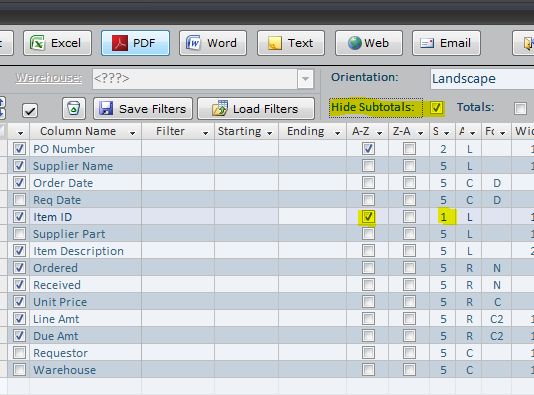The image size is (534, 395).
Task: Click the R alignment cell for Unit Price
Action: point(469,302)
